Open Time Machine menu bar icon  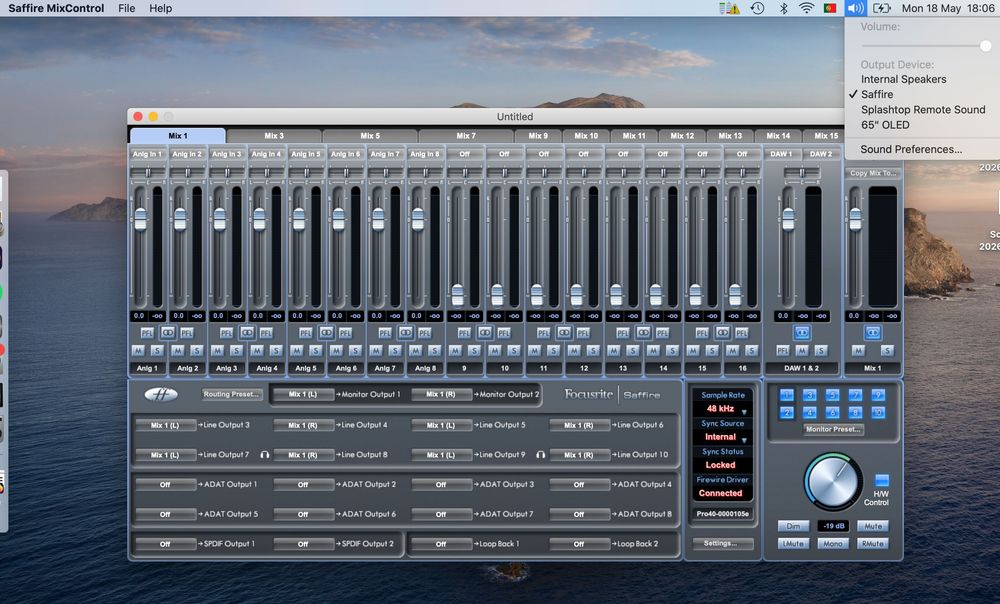point(757,8)
